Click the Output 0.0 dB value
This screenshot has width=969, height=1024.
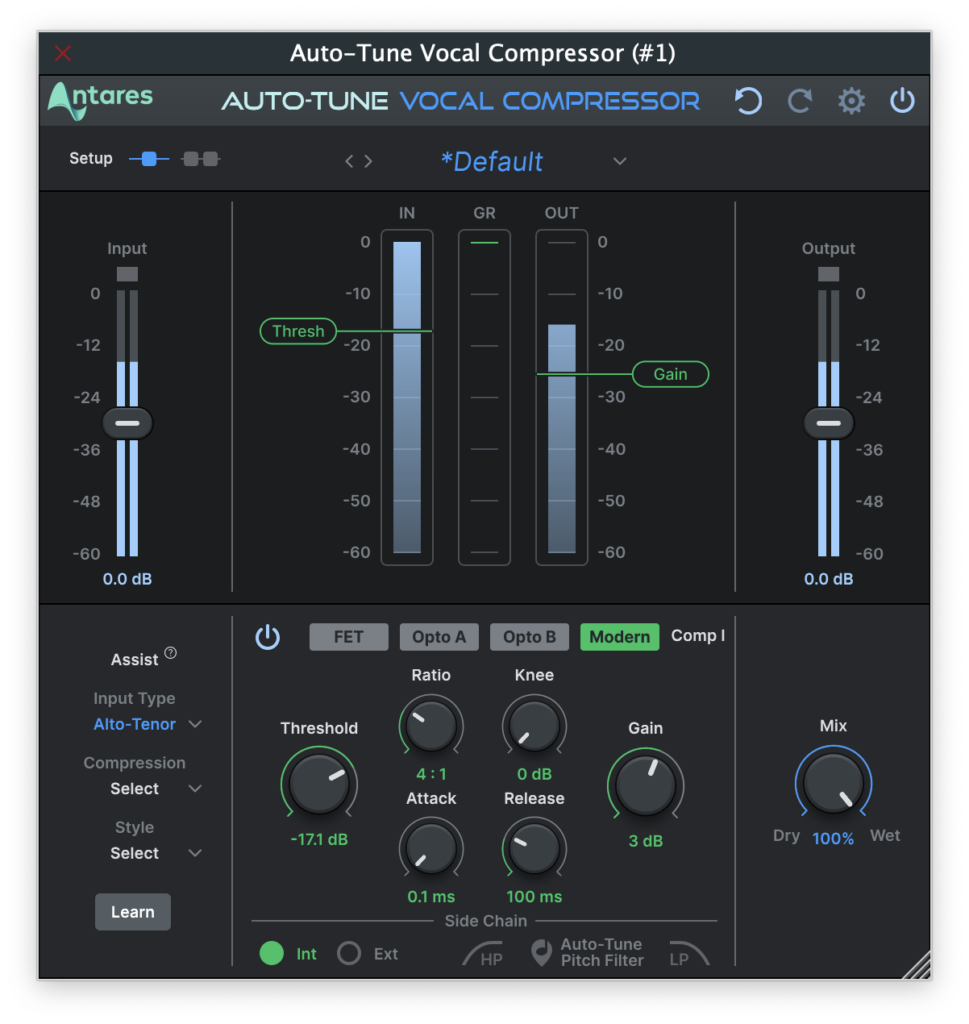(x=829, y=579)
